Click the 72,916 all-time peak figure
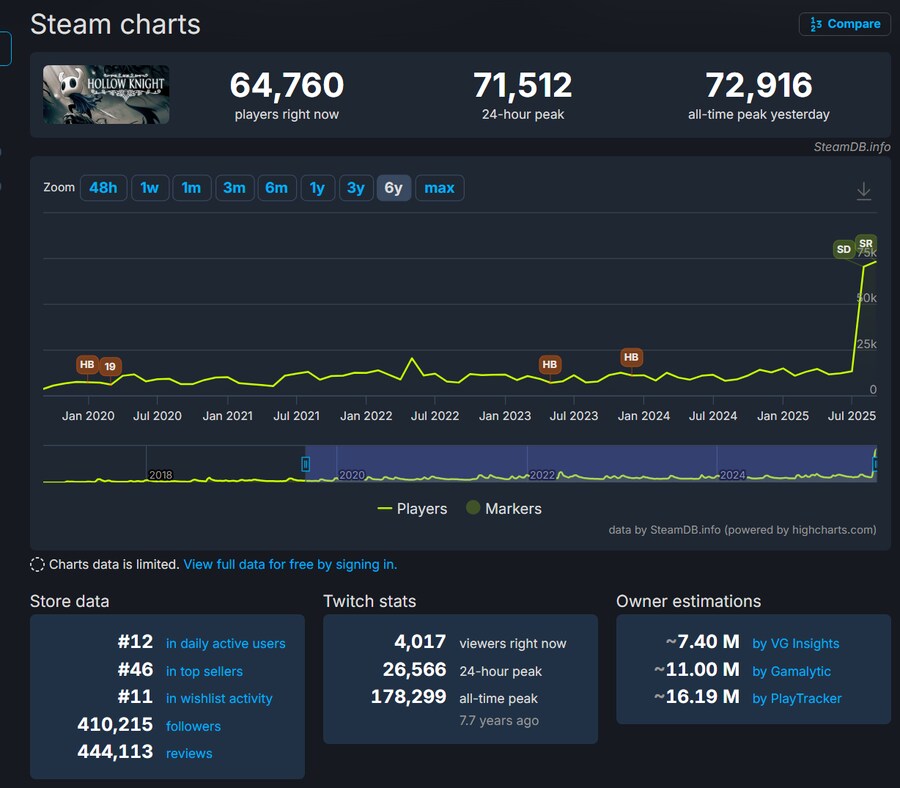This screenshot has width=900, height=788. (759, 85)
